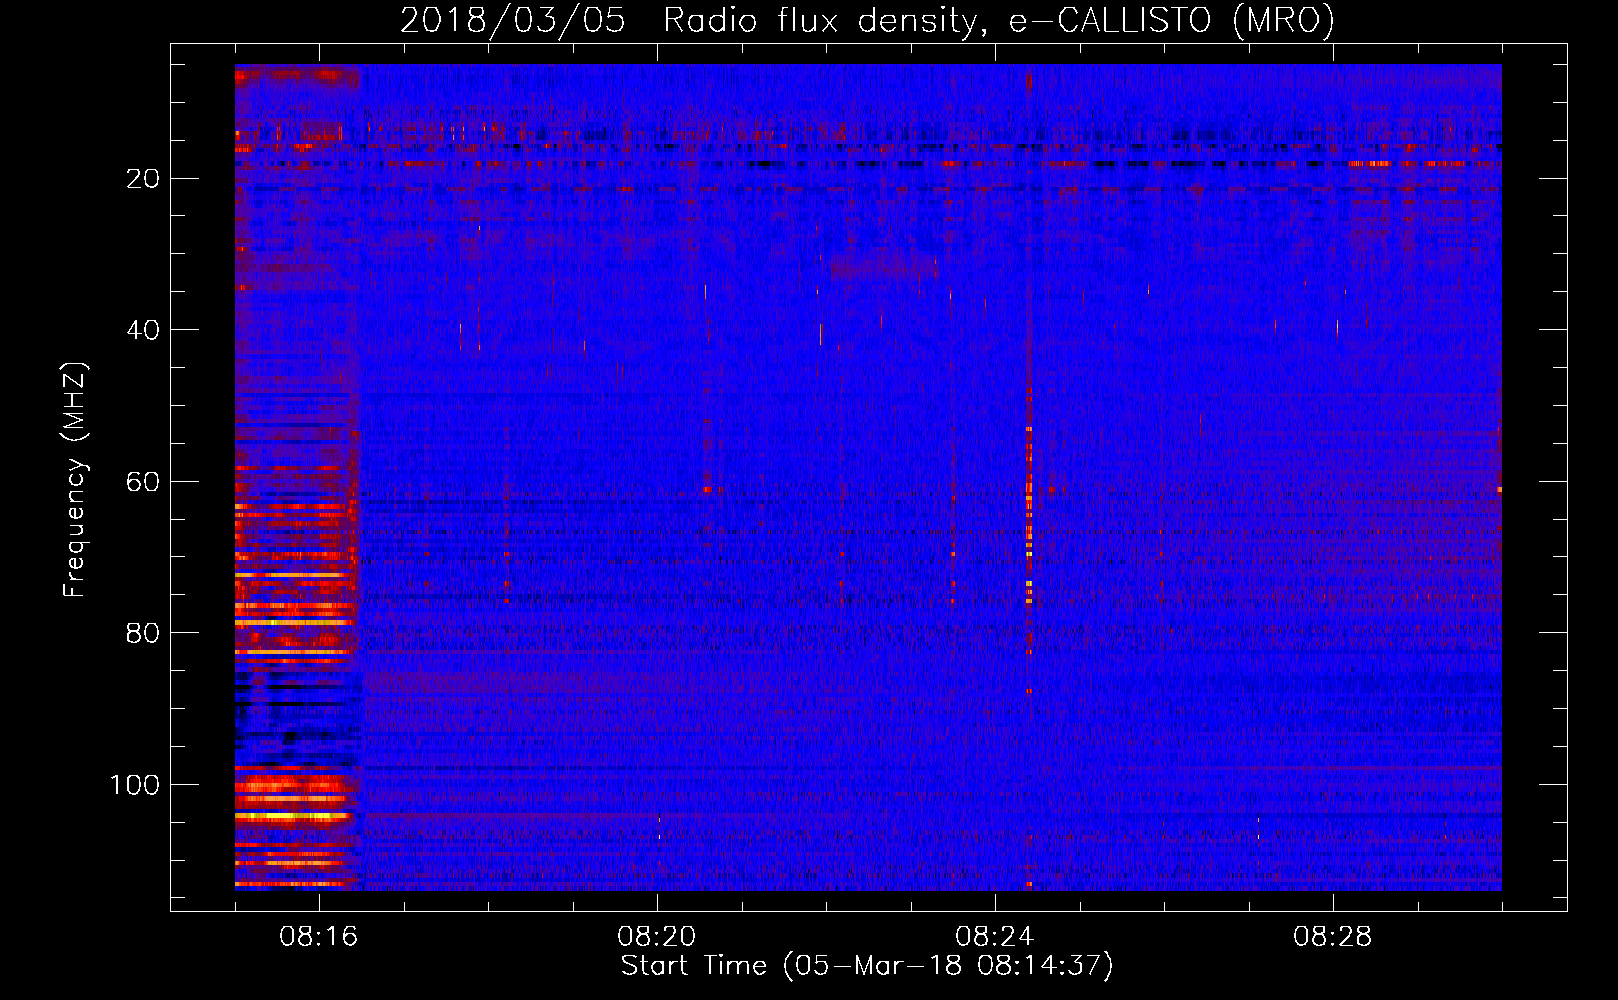Click the 20 frequency tick label

[144, 179]
